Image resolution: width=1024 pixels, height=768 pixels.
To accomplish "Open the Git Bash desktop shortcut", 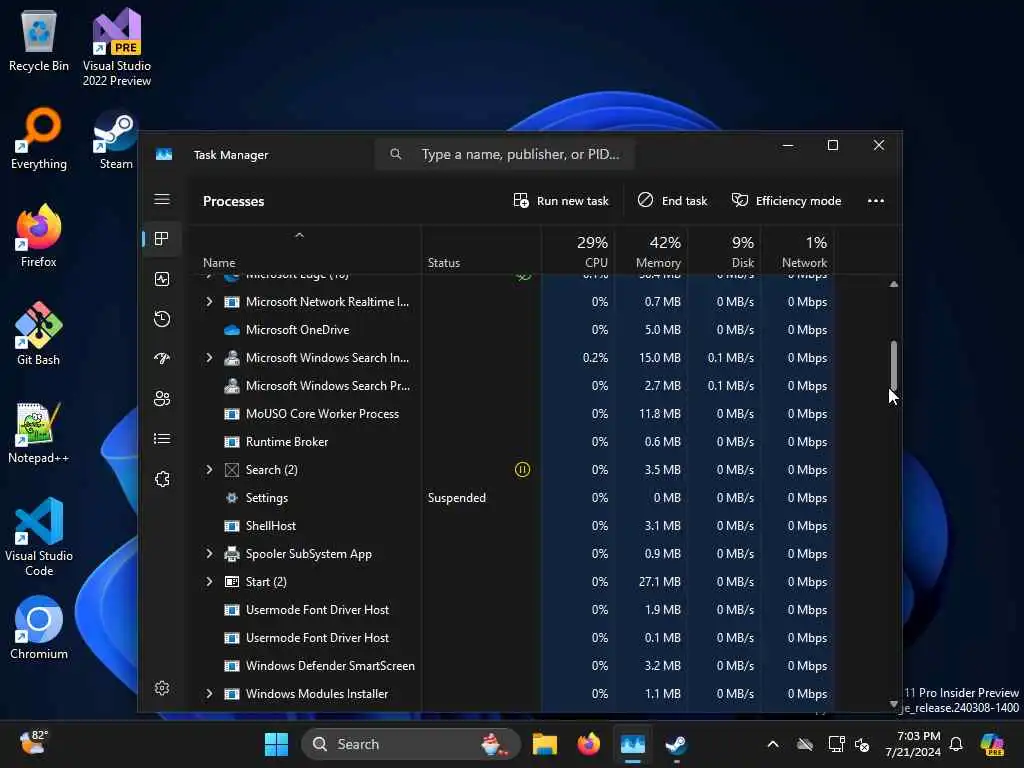I will 39,334.
